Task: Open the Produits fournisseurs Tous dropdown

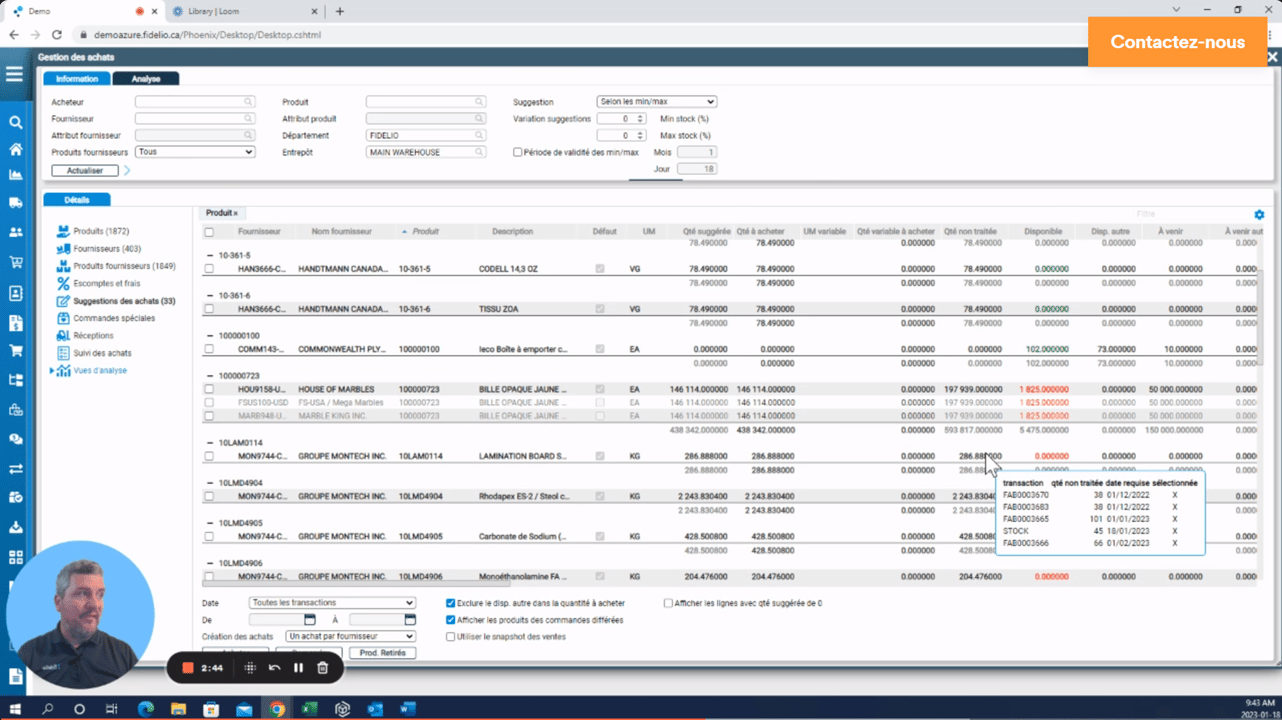Action: coord(195,152)
